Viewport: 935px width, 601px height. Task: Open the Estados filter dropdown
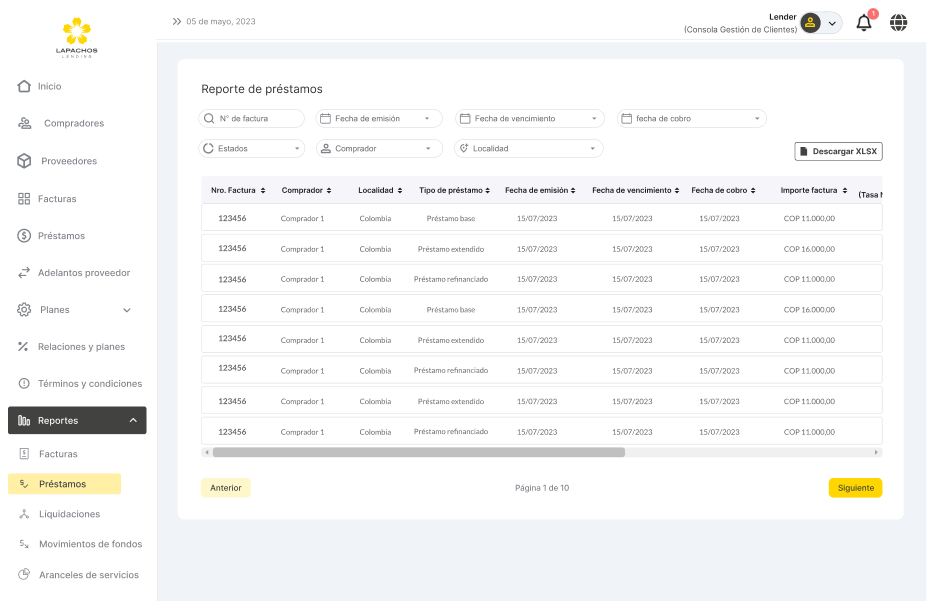[x=252, y=148]
